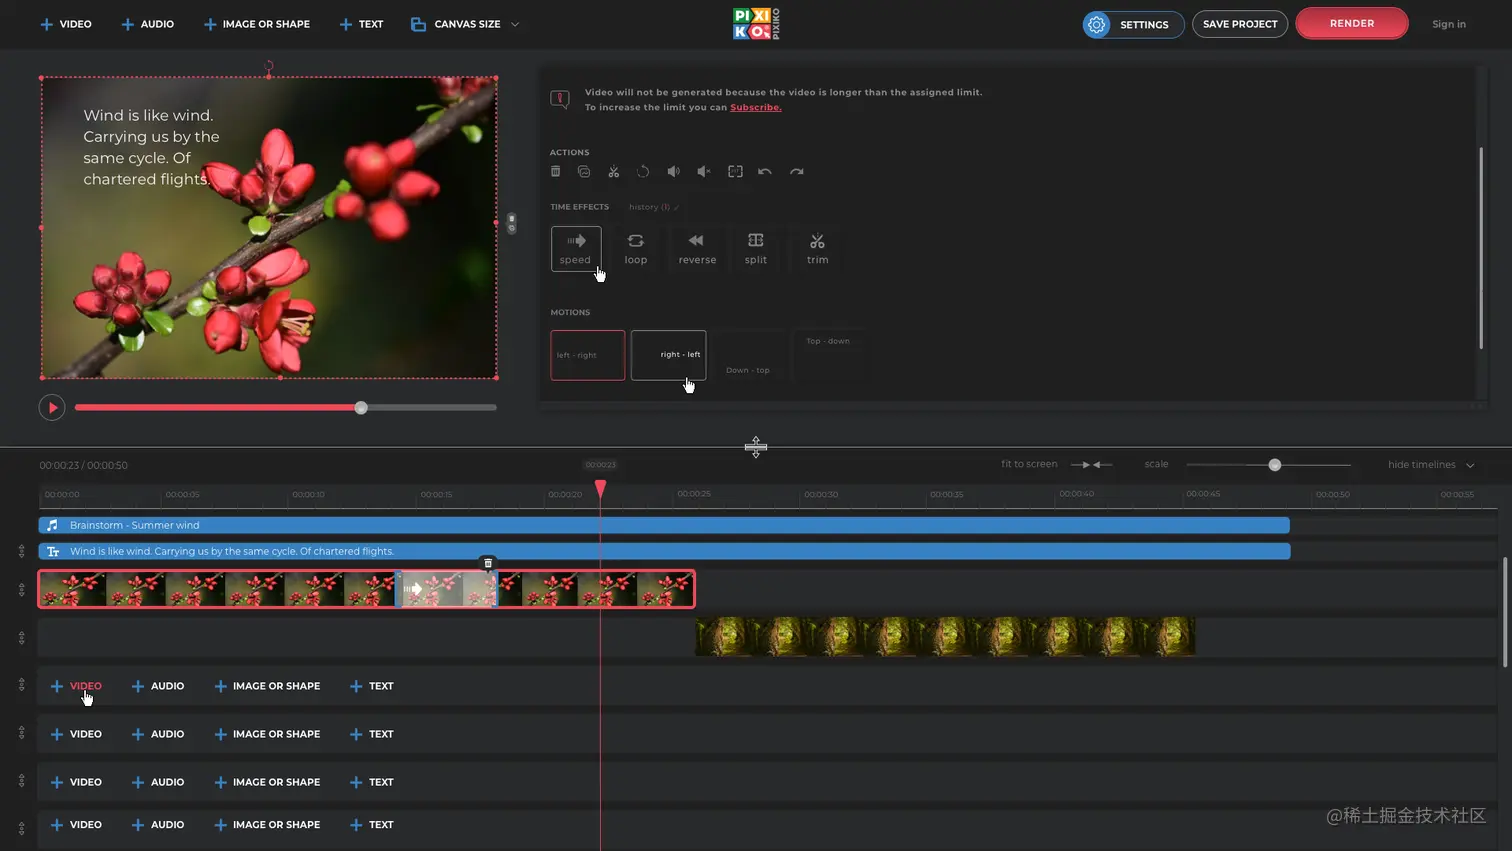The width and height of the screenshot is (1512, 851).
Task: Click the scissors cut icon in Actions
Action: [614, 171]
